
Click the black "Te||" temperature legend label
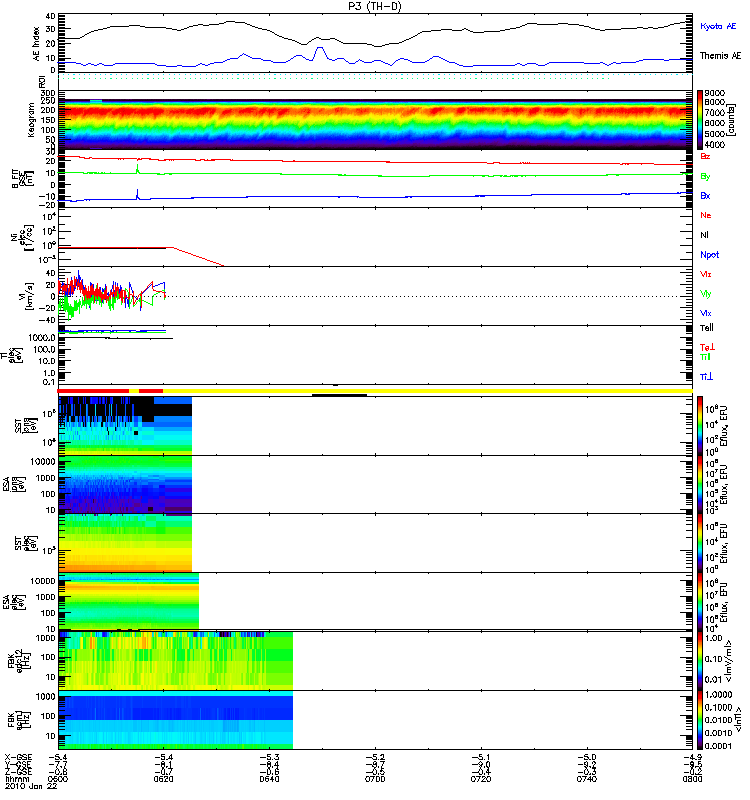(707, 328)
